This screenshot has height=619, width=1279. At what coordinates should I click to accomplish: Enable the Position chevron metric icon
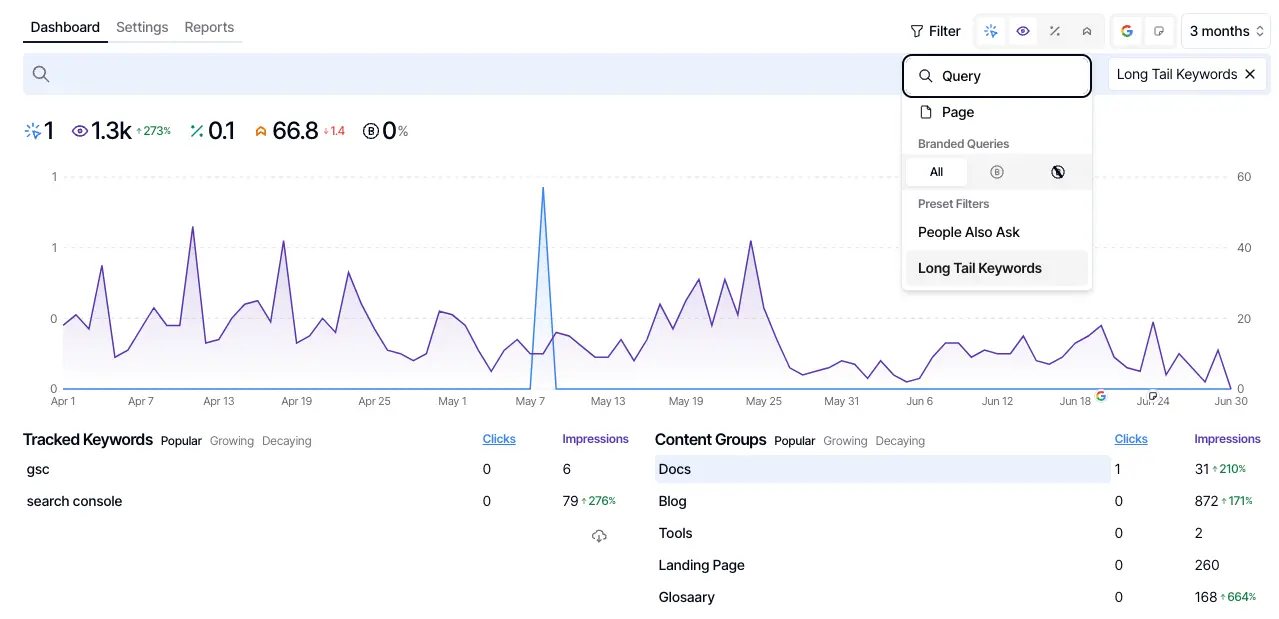1087,31
